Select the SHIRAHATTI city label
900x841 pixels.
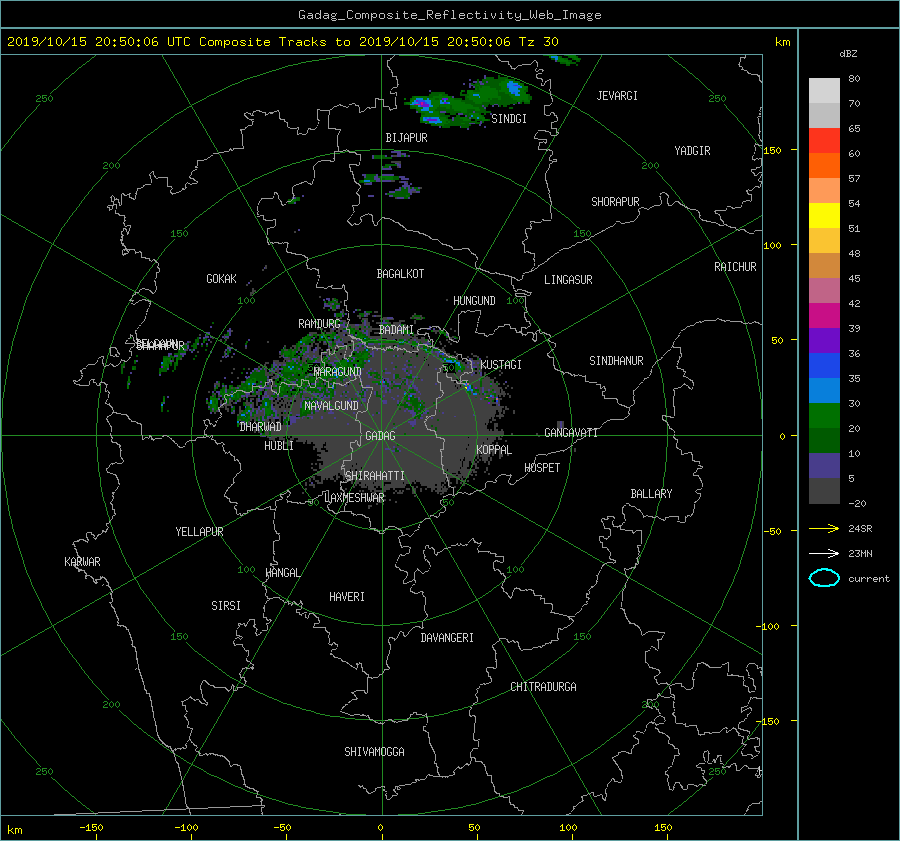coord(375,476)
